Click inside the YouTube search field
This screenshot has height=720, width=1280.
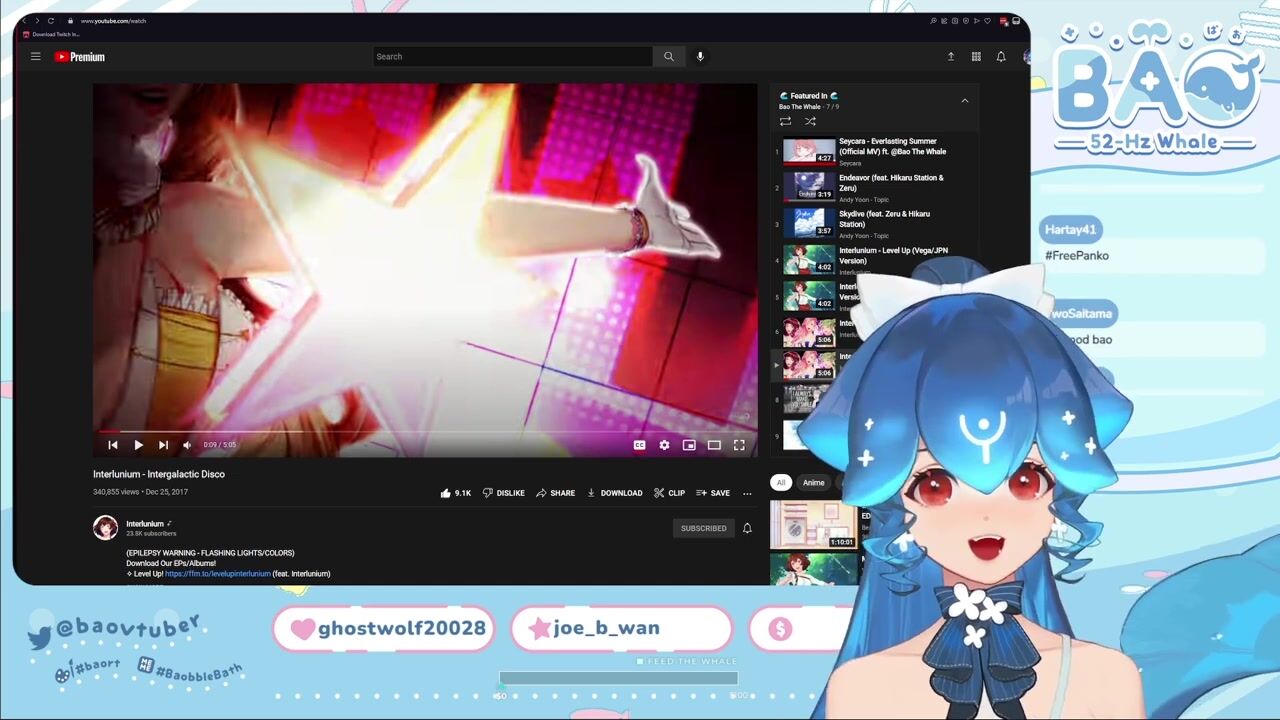point(512,57)
